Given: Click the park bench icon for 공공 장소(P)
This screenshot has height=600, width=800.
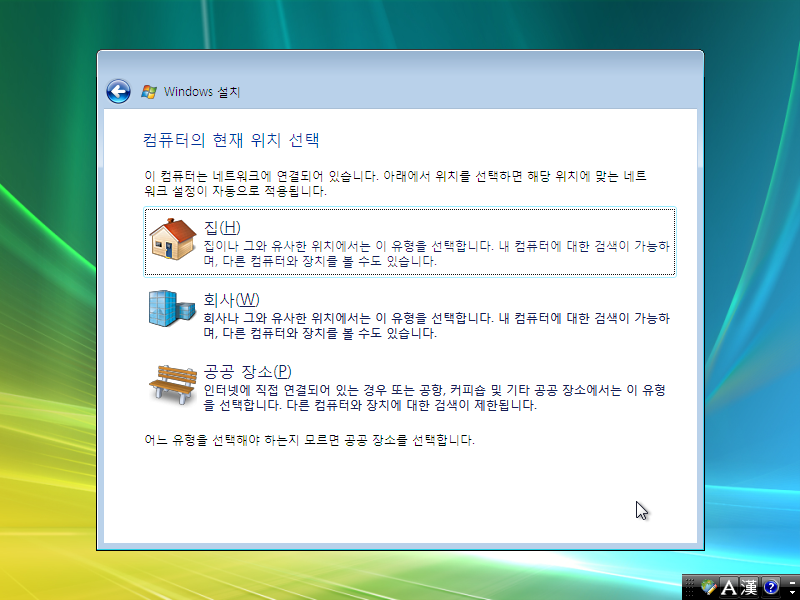Looking at the screenshot, I should pos(172,384).
